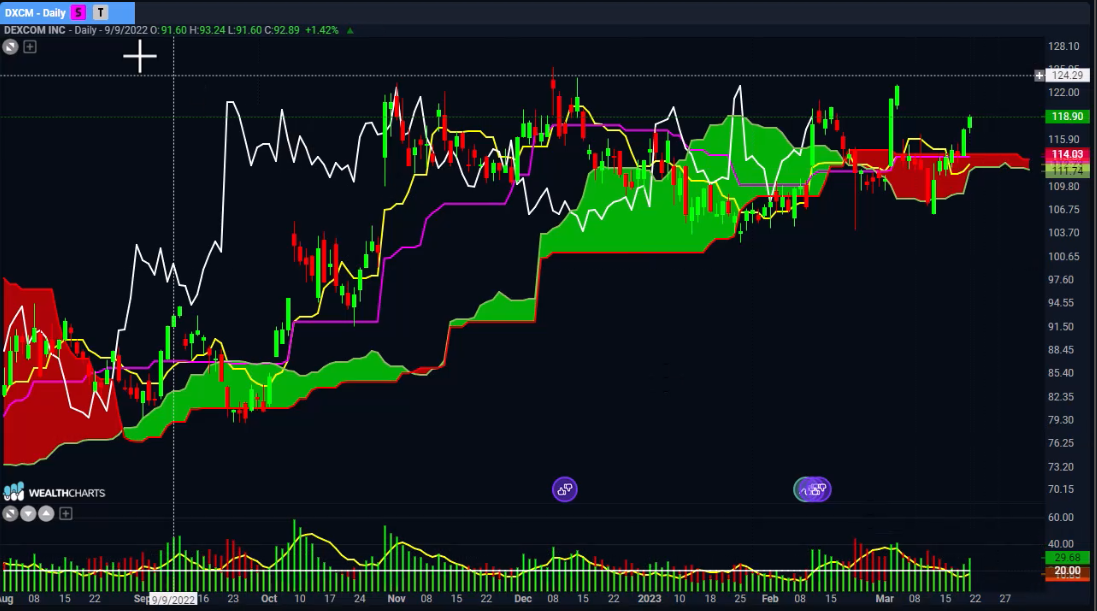Click the 85.40 price axis label
Image resolution: width=1097 pixels, height=611 pixels.
[1061, 373]
